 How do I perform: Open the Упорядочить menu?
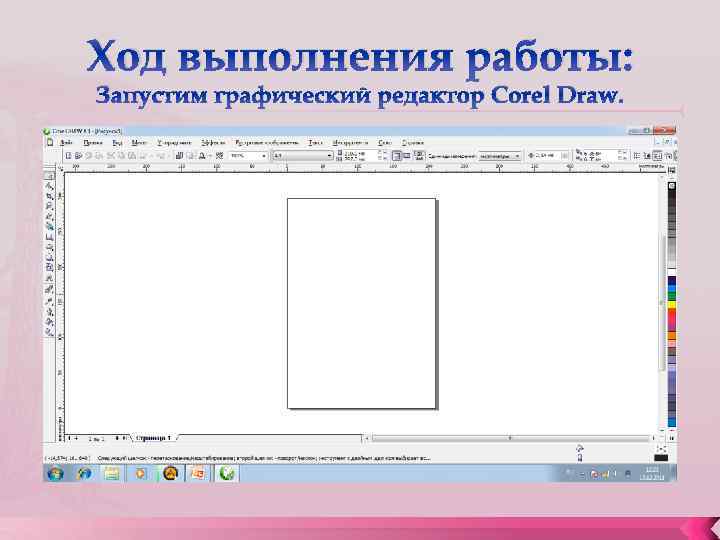click(174, 142)
